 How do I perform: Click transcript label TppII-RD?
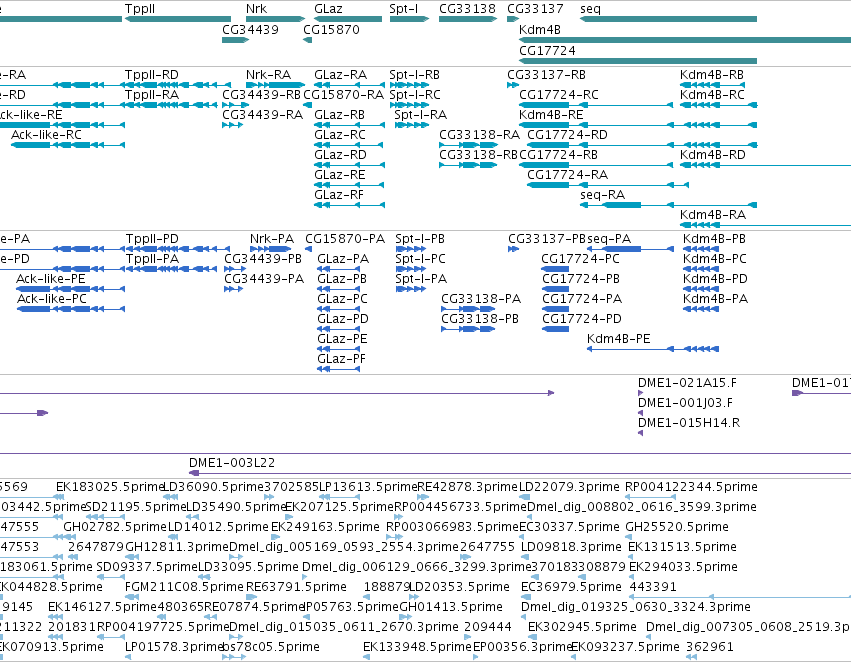point(151,75)
